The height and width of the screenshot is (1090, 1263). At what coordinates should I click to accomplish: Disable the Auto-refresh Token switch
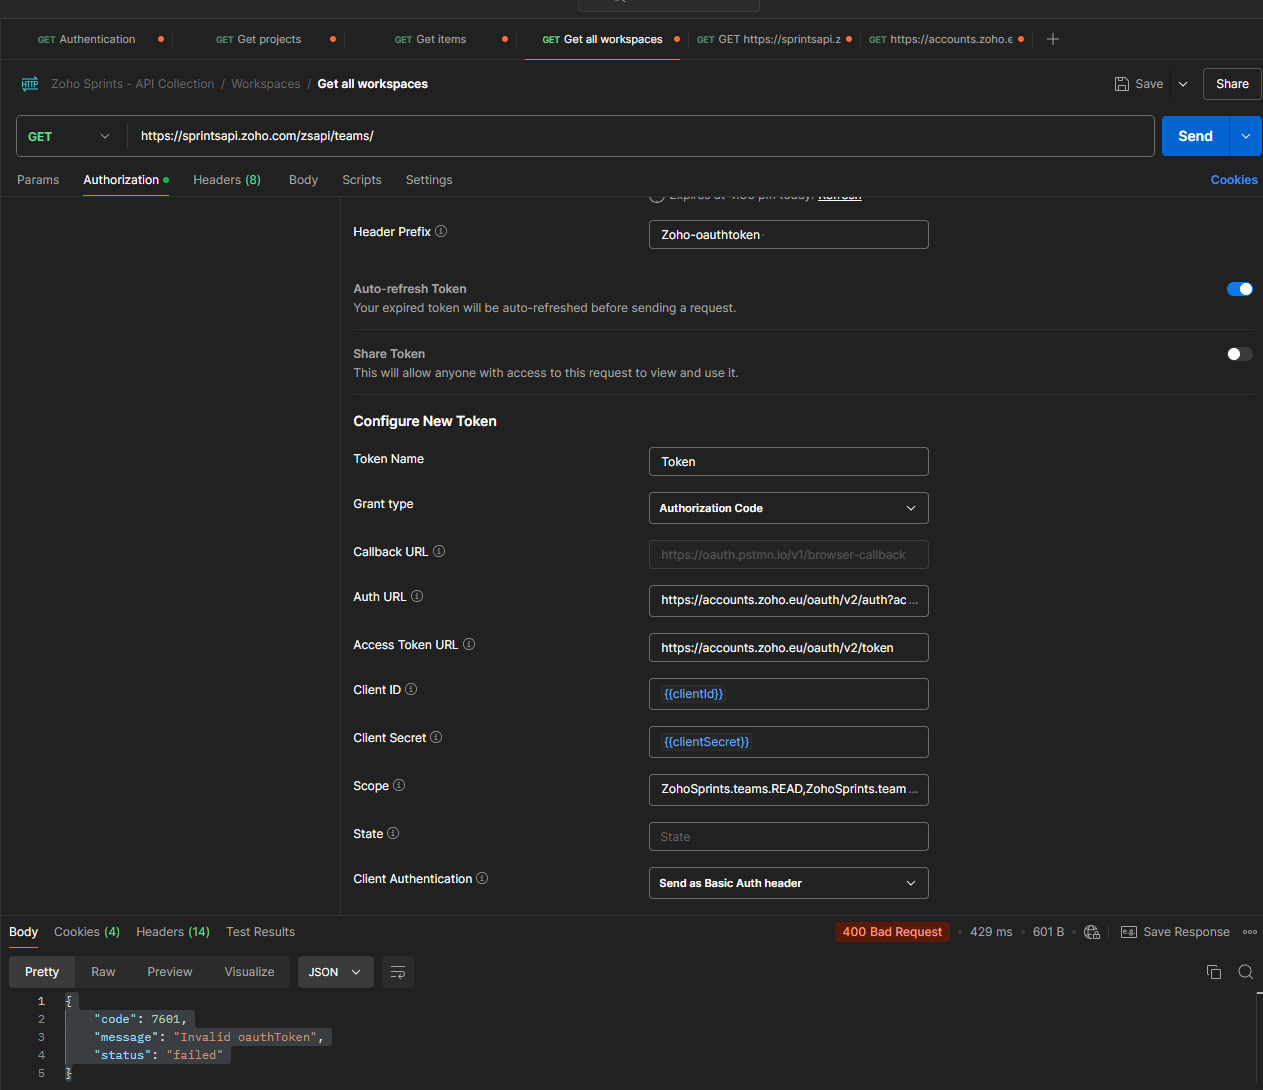point(1240,289)
